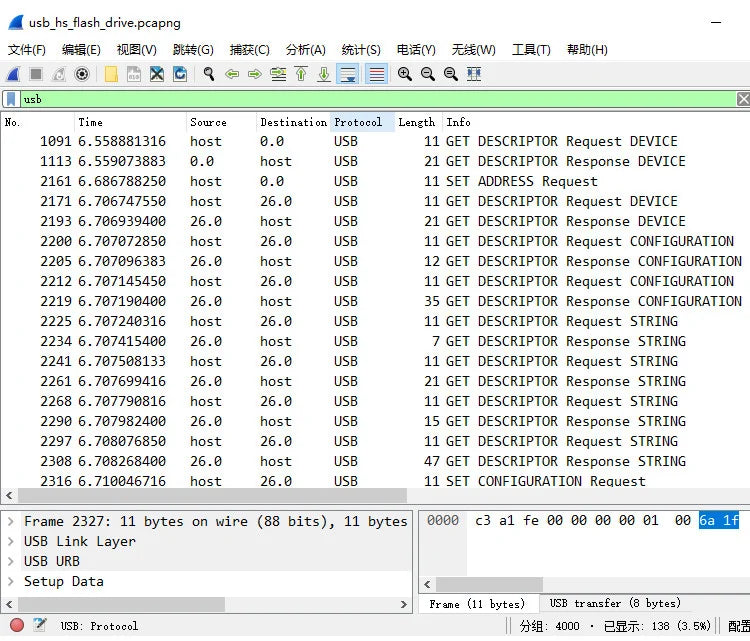Screen dimensions: 750x641
Task: Go forward with the green right arrow
Action: [x=255, y=74]
